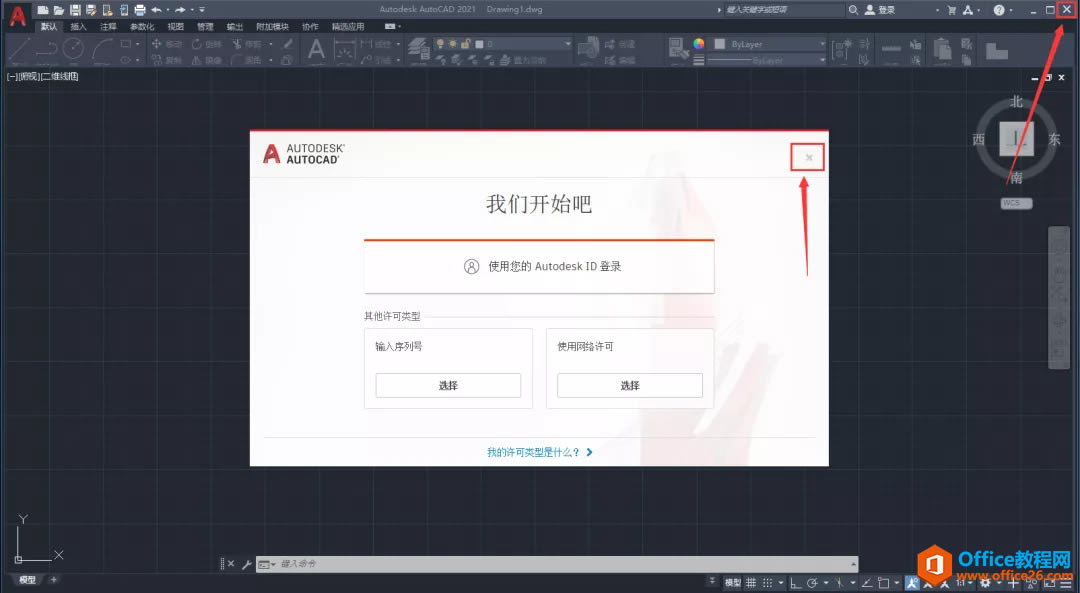1080x593 pixels.
Task: Switch to the 注释 ribbon tab
Action: pyautogui.click(x=108, y=27)
